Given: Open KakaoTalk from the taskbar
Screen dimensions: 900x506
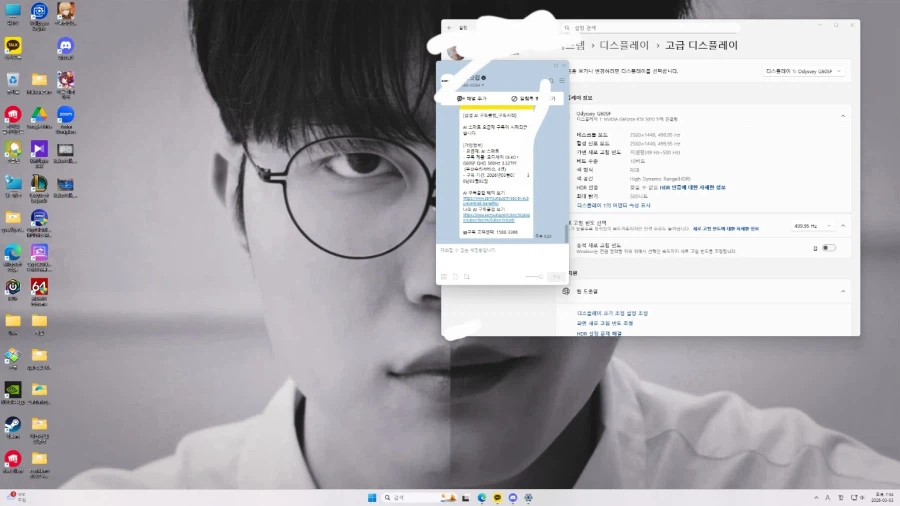Looking at the screenshot, I should [x=497, y=497].
